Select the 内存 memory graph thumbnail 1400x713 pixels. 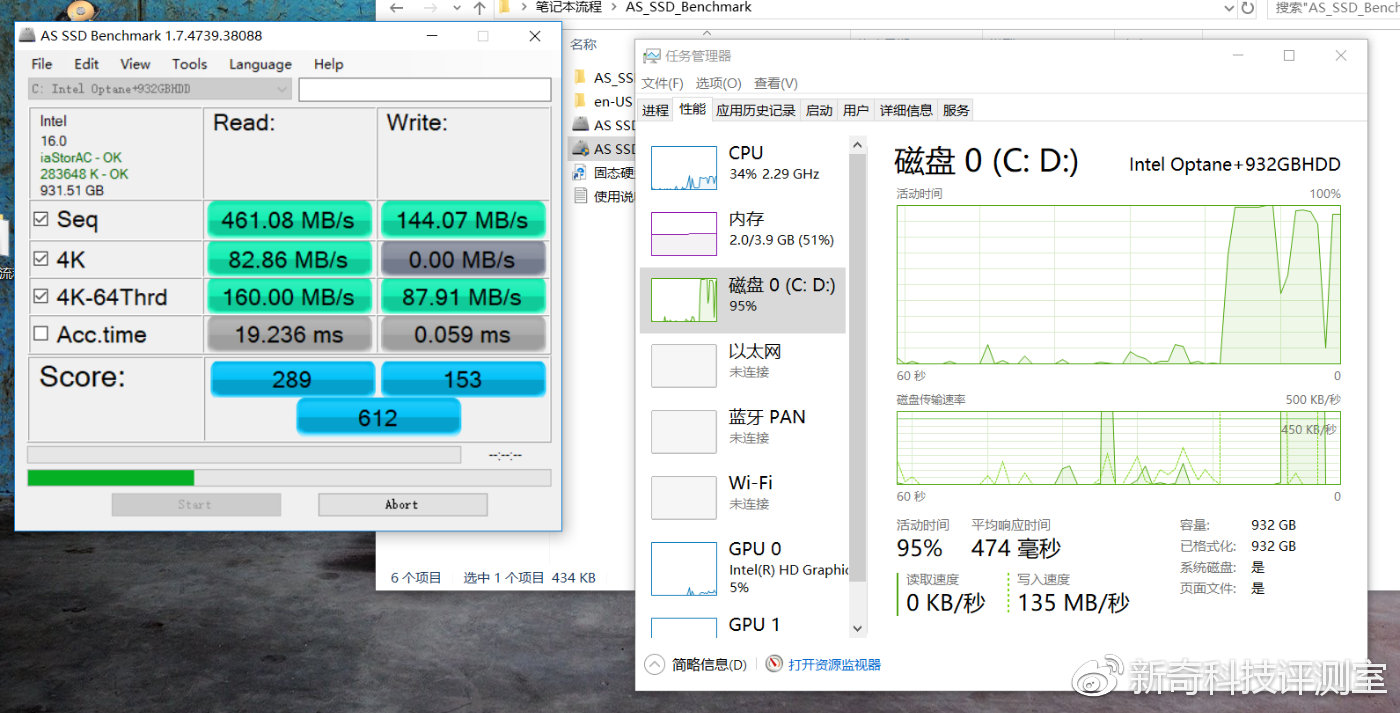[684, 234]
